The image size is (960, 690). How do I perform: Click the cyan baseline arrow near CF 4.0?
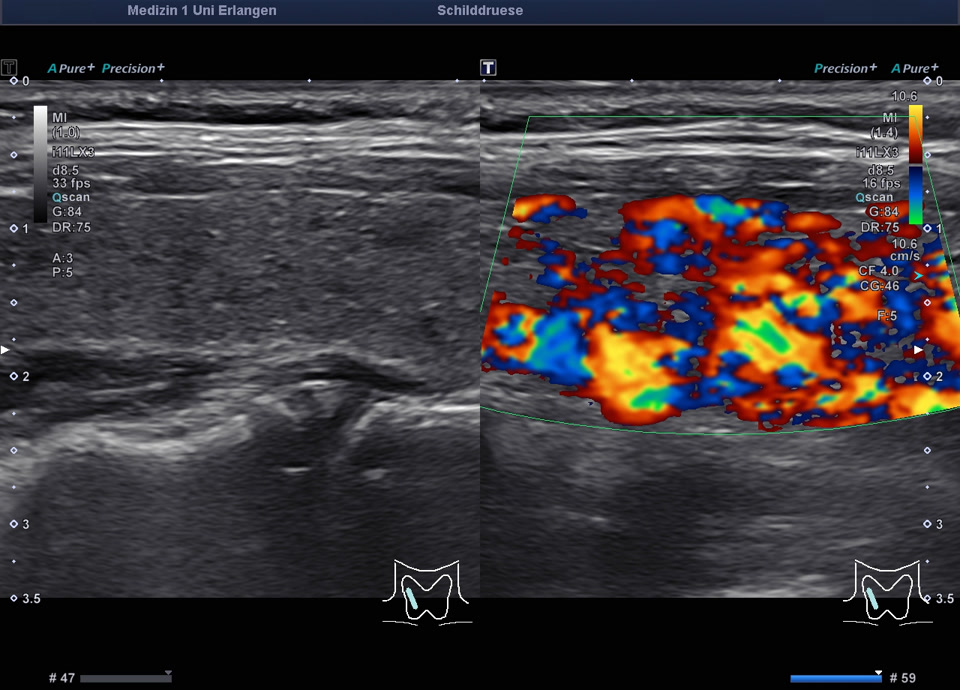pyautogui.click(x=917, y=274)
